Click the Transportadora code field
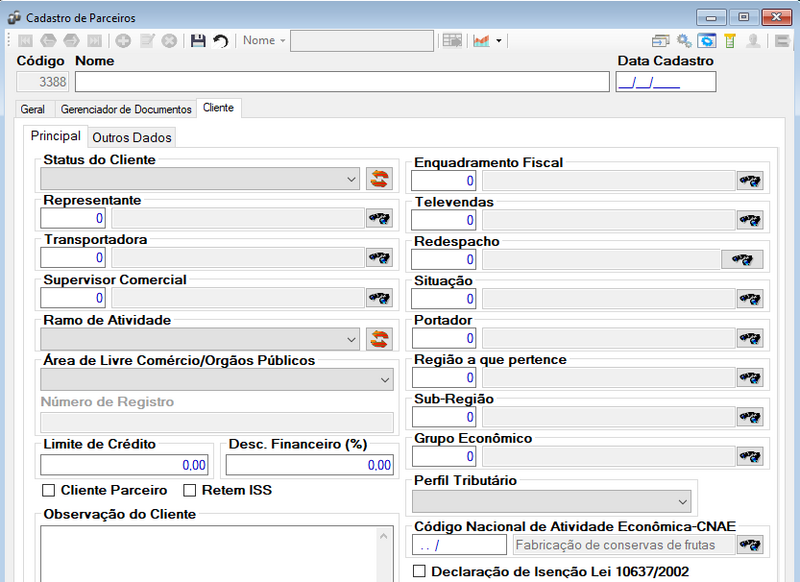This screenshot has height=582, width=800. pos(73,258)
